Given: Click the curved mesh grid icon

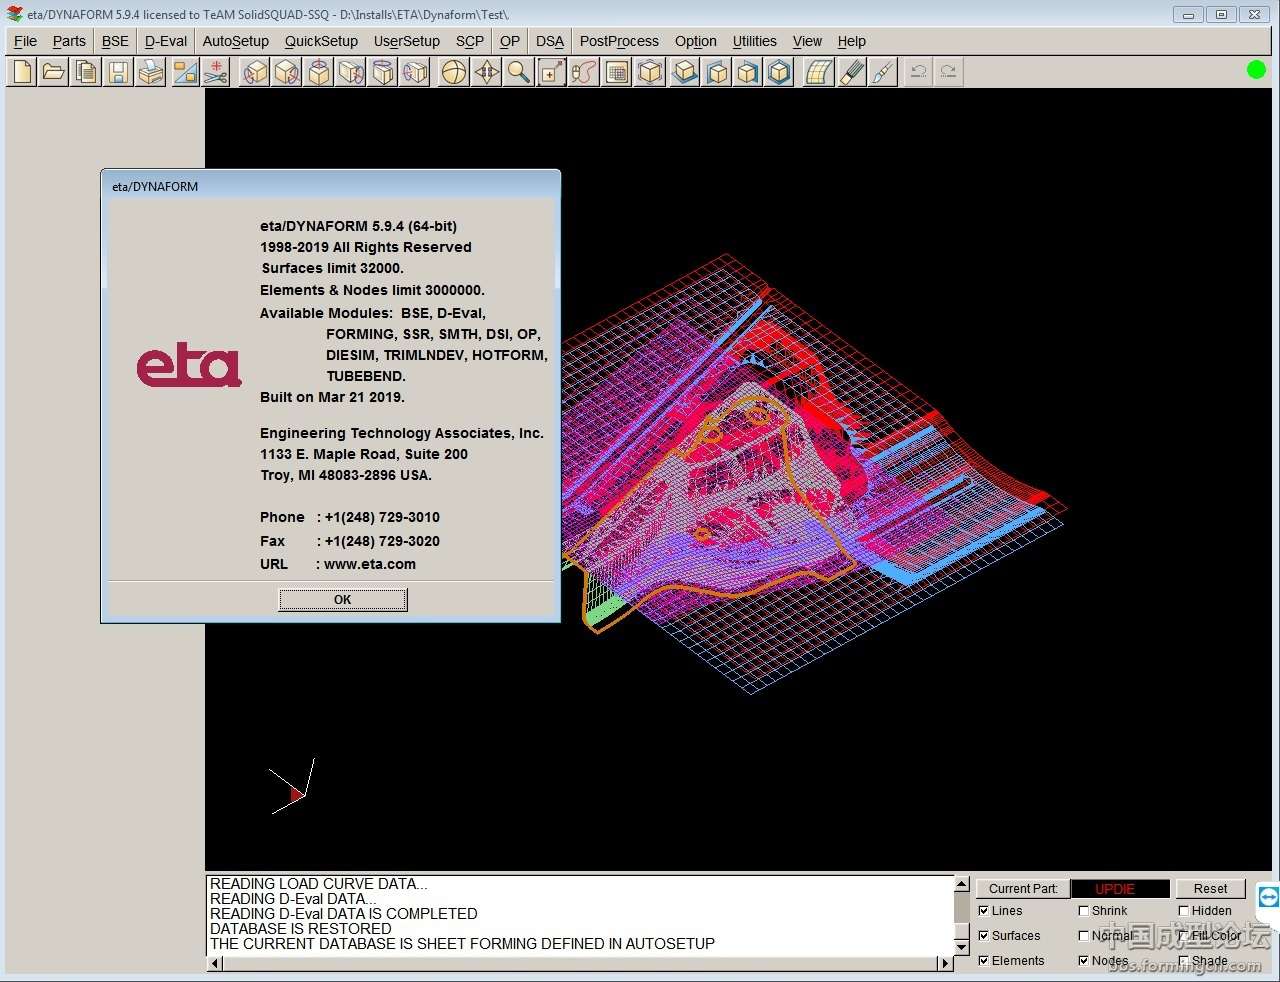Looking at the screenshot, I should tap(819, 72).
